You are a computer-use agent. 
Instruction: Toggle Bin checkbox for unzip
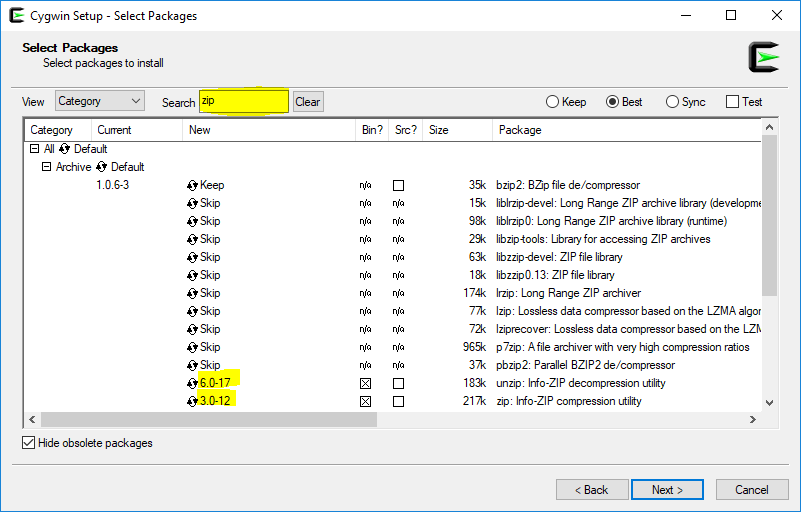365,383
